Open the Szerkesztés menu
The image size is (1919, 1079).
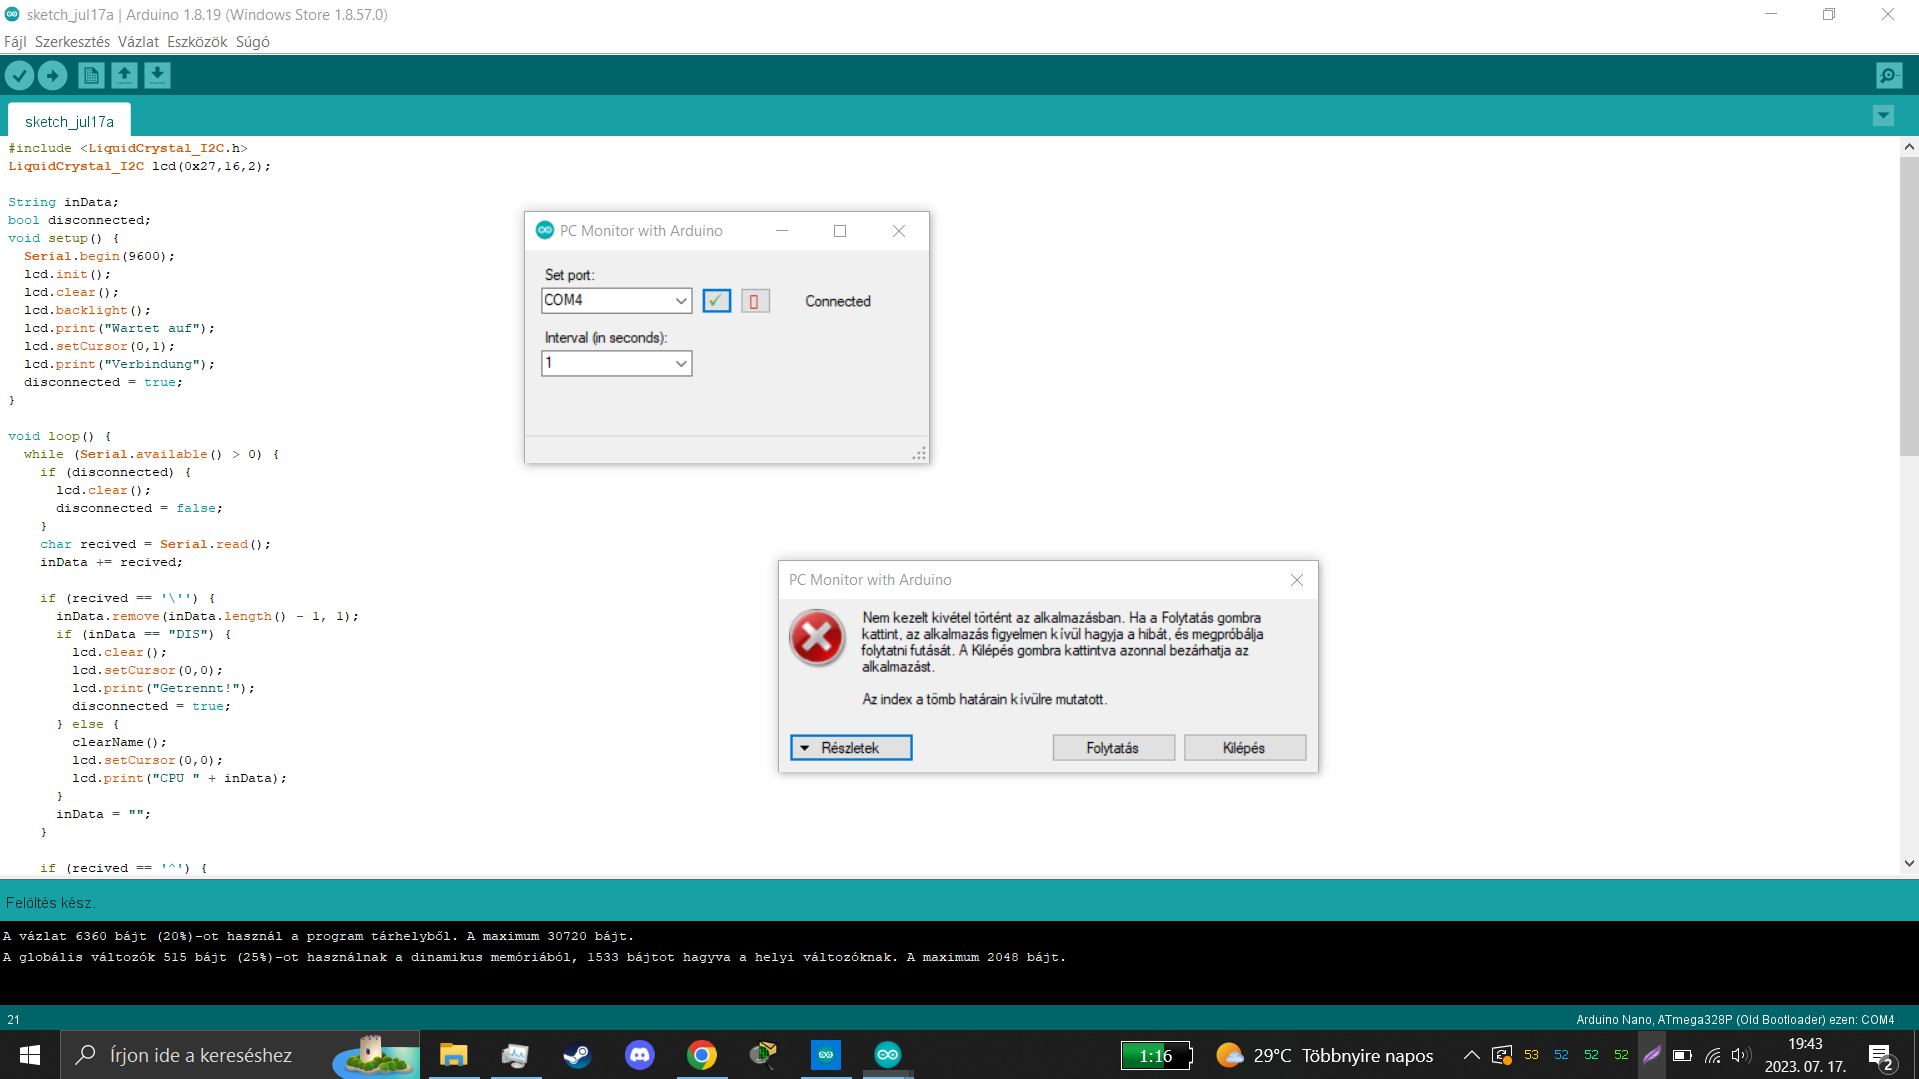tap(72, 42)
